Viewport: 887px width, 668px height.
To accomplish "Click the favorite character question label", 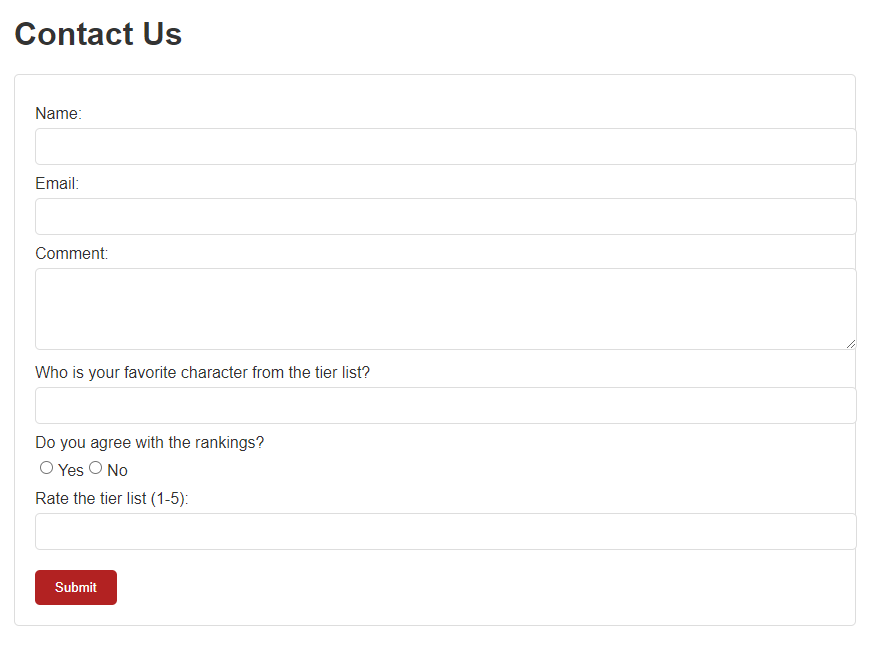I will pyautogui.click(x=203, y=373).
